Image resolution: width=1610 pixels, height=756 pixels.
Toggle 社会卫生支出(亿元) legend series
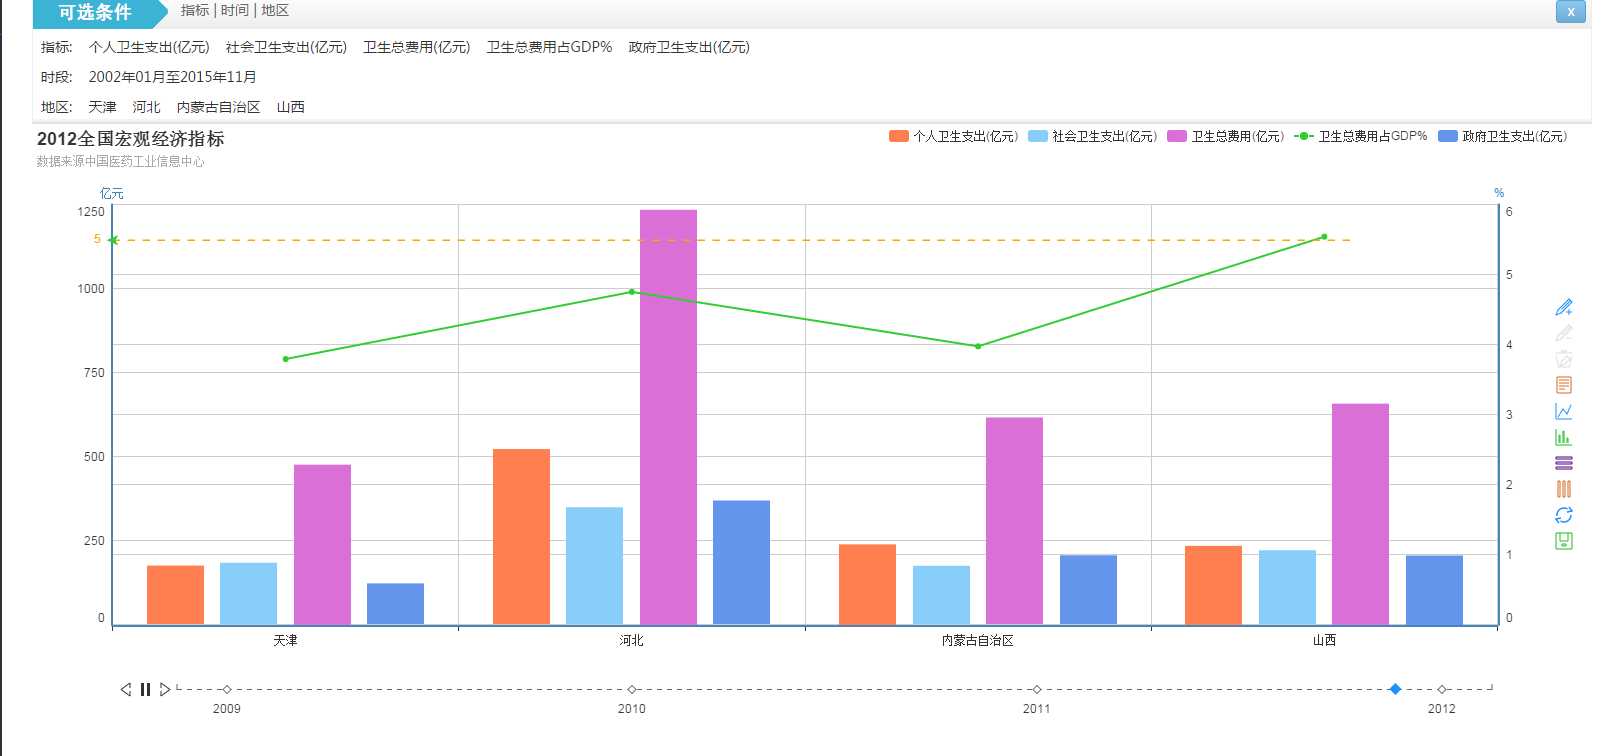coord(1092,136)
